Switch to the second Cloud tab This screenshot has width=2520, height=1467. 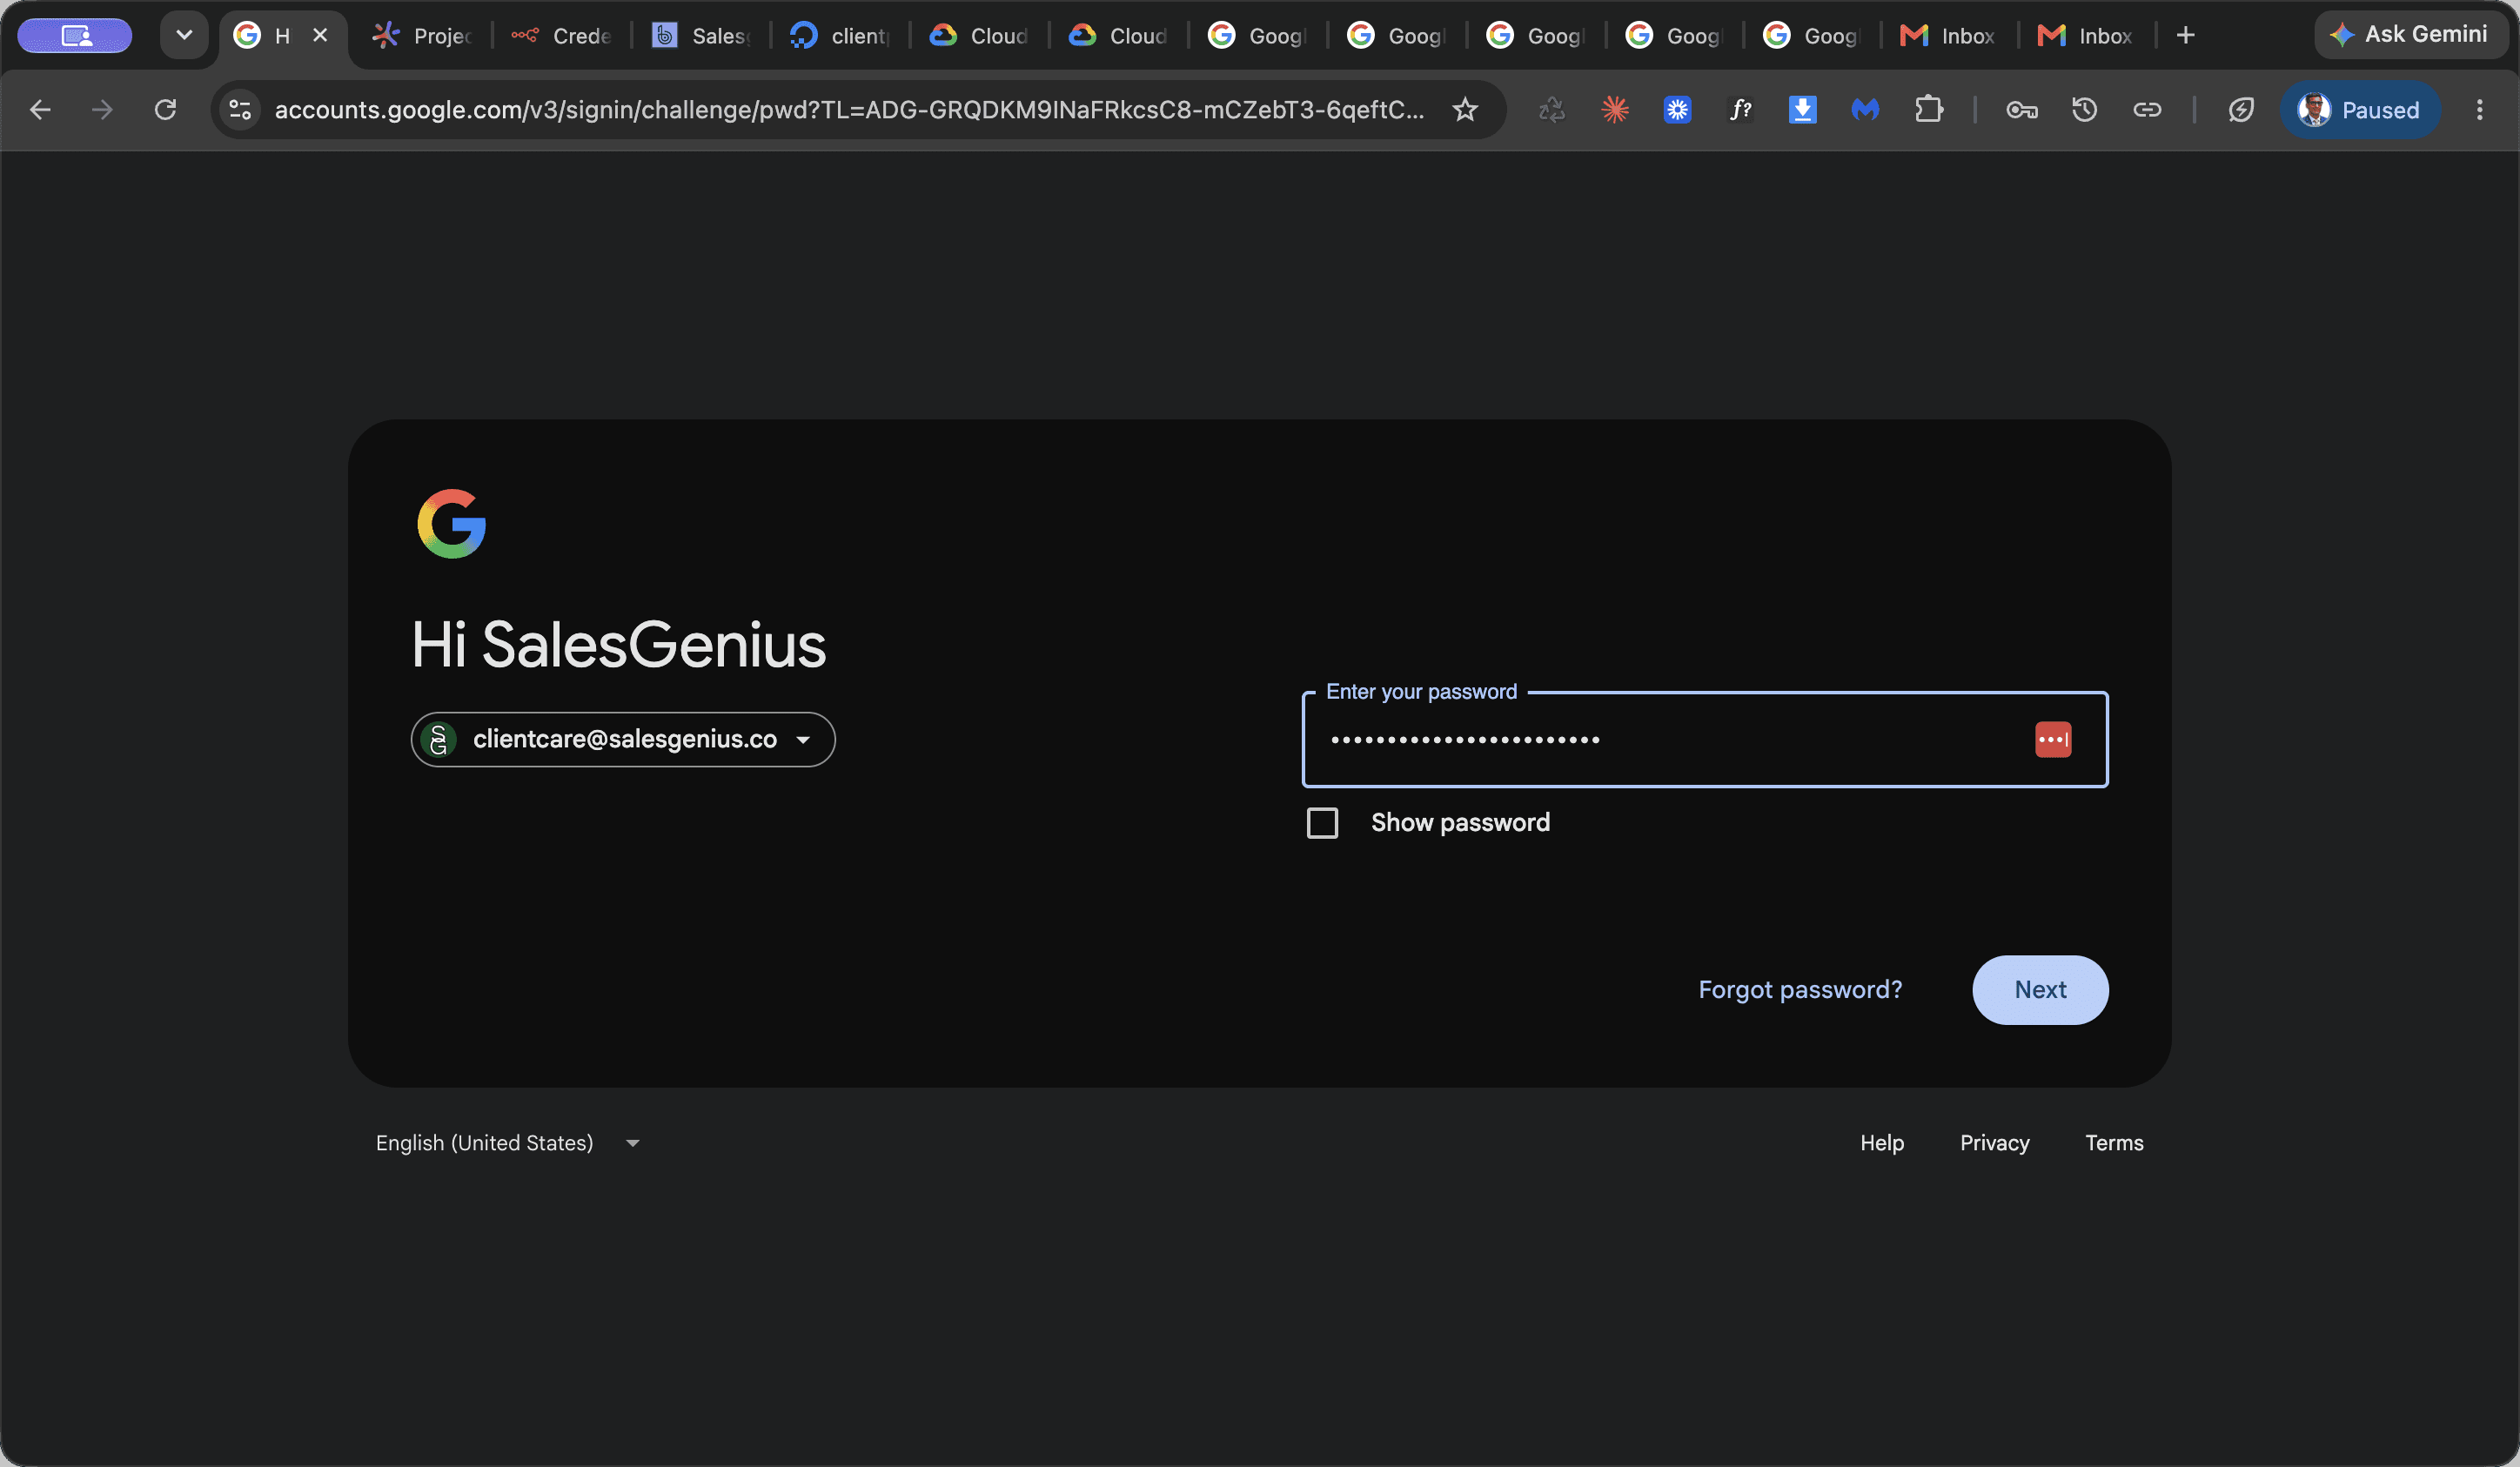tap(1118, 36)
